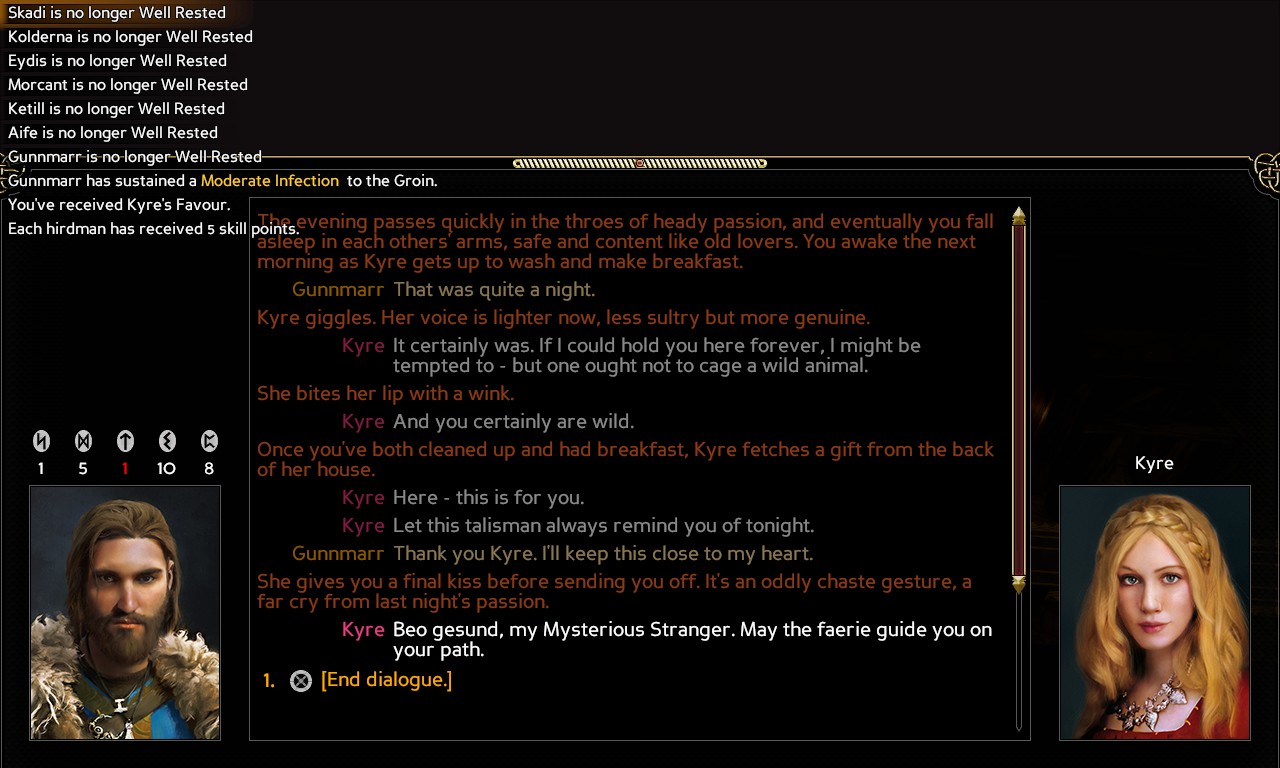Click the arrow rune icon with red value

point(125,441)
